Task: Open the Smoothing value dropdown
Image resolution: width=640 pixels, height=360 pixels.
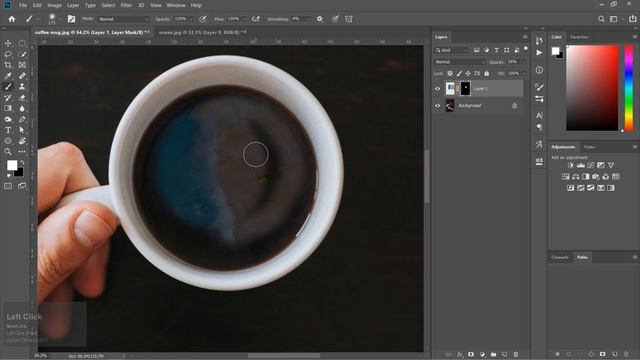Action: pos(309,19)
